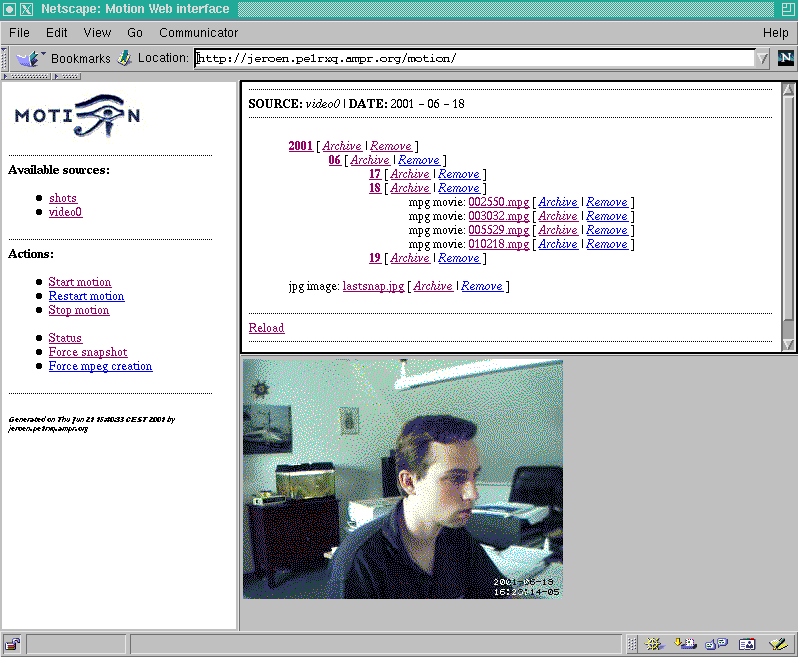Open the location history dropdown arrow
Viewport: 798px width, 657px height.
coord(763,58)
